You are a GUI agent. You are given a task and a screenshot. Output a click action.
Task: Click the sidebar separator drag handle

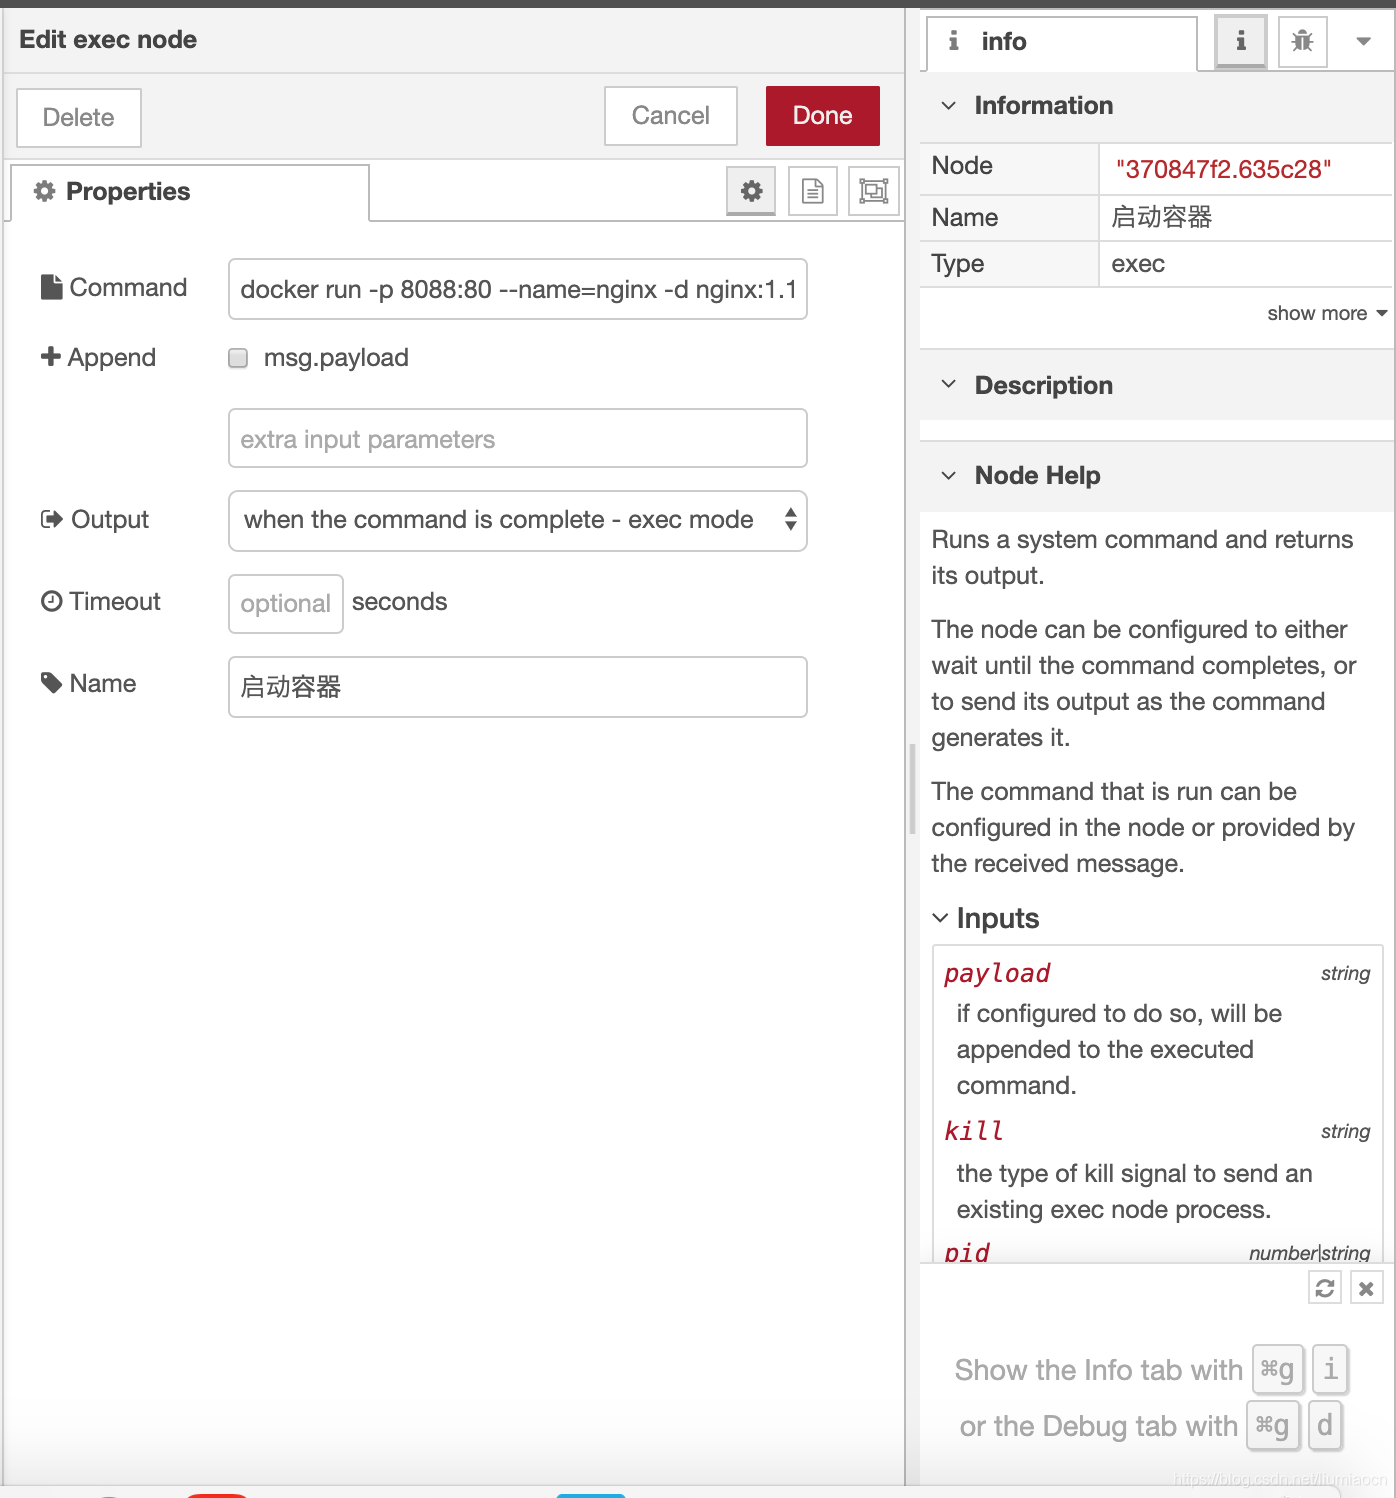tap(912, 790)
